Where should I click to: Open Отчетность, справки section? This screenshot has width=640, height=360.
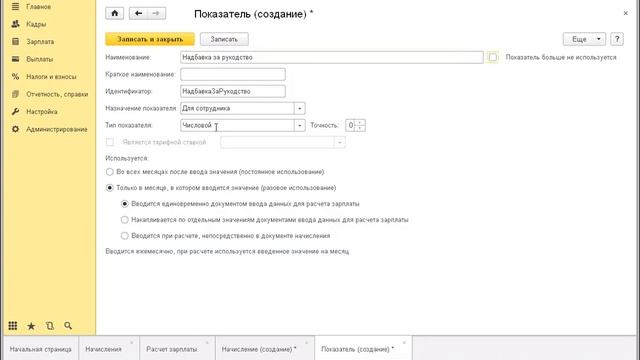pos(57,94)
